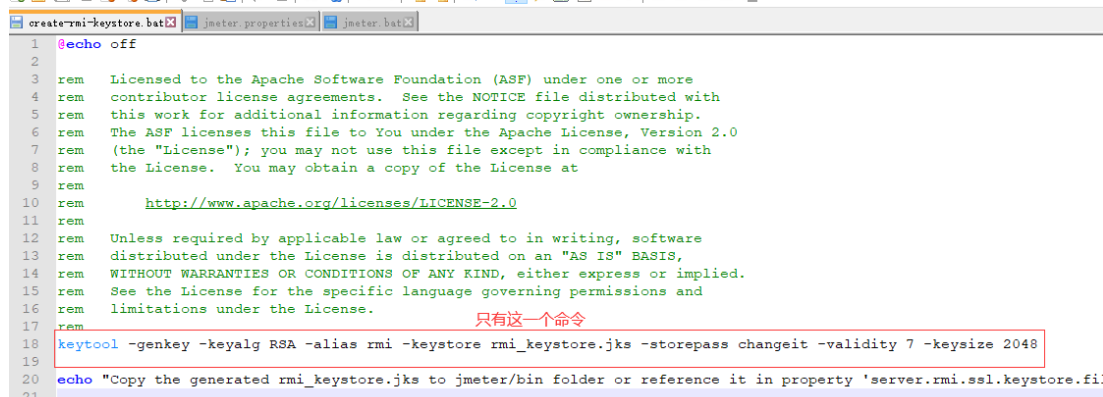Image resolution: width=1103 pixels, height=397 pixels.
Task: Click line 'the License. You may obtain a copy'
Action: click(344, 168)
